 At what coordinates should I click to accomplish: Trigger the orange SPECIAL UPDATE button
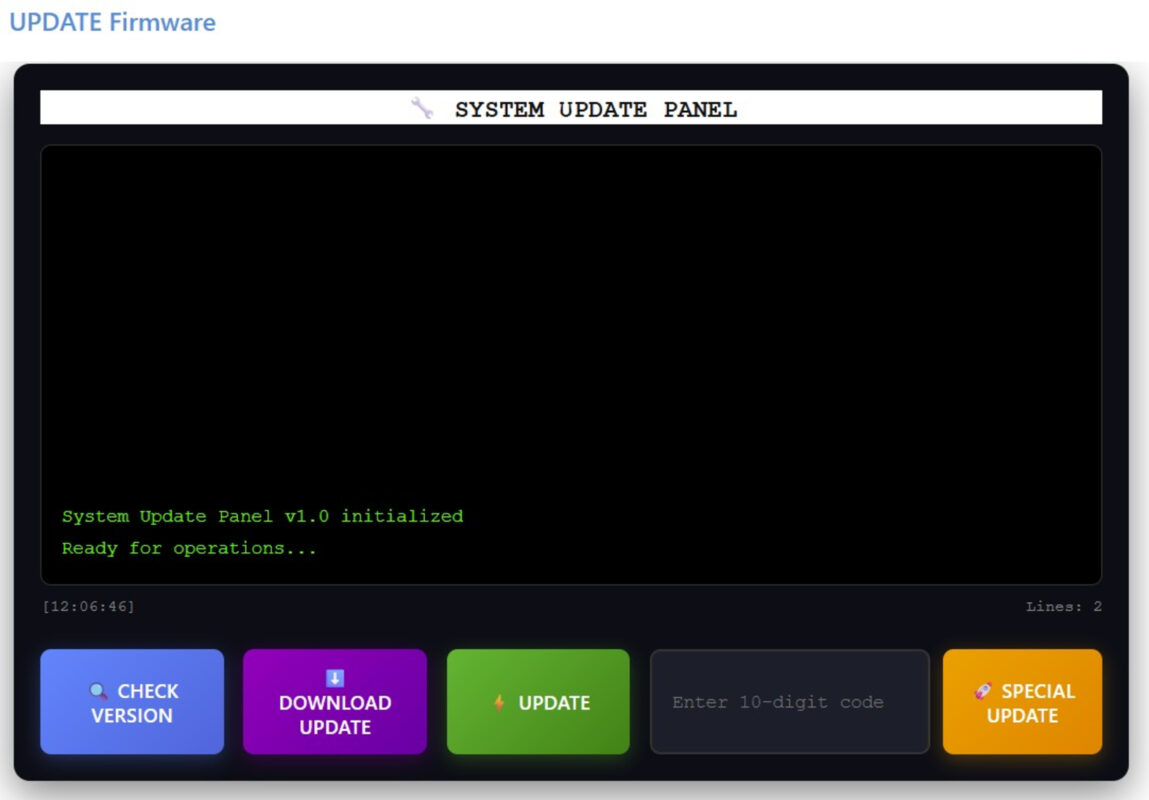click(x=1022, y=702)
